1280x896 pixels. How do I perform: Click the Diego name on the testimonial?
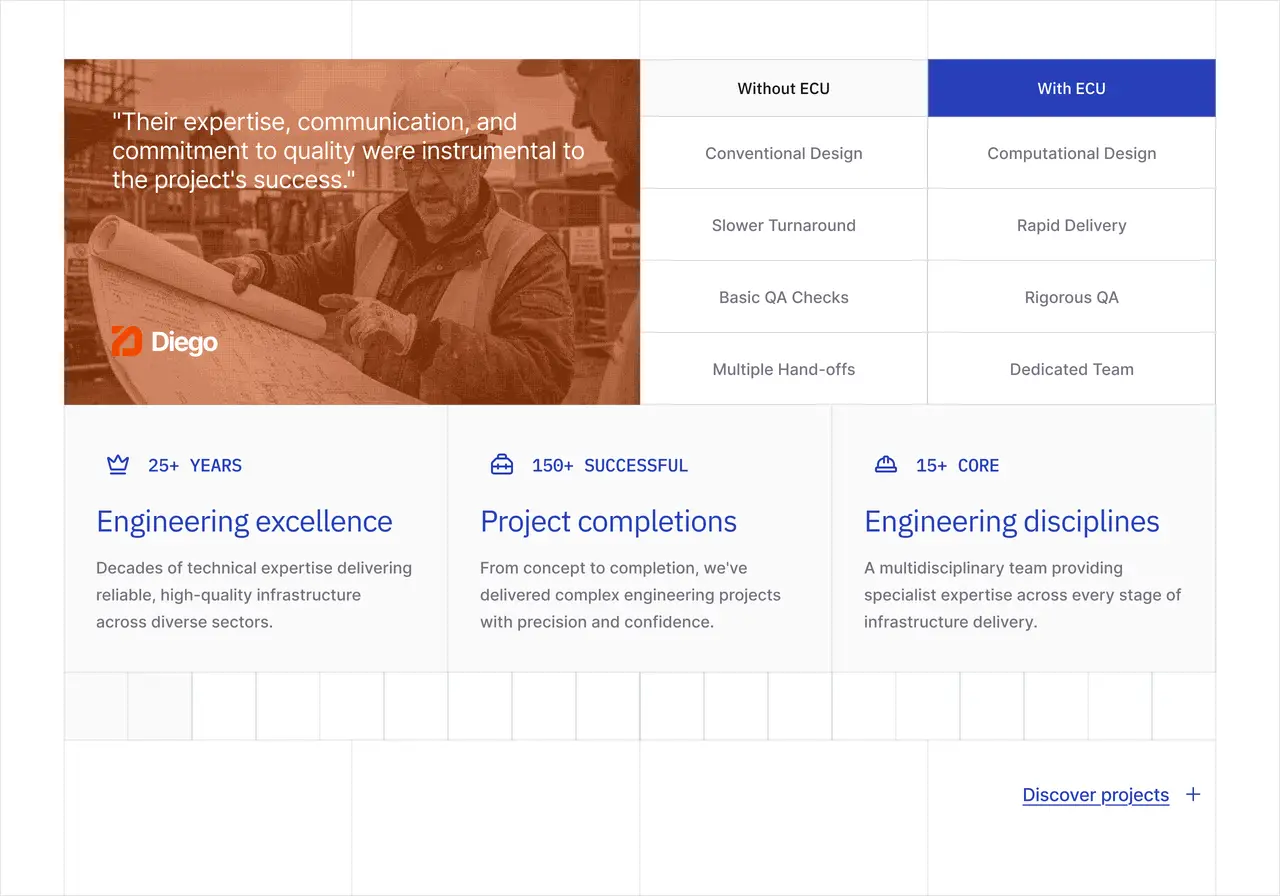click(x=185, y=343)
